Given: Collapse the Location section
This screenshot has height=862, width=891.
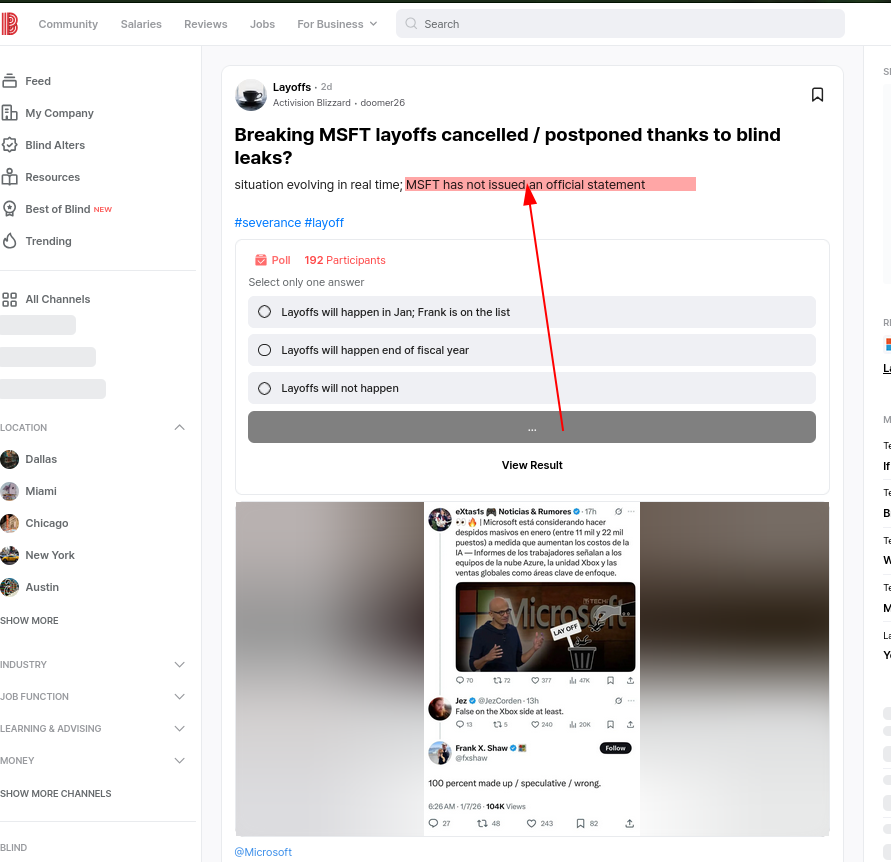Looking at the screenshot, I should coord(179,428).
